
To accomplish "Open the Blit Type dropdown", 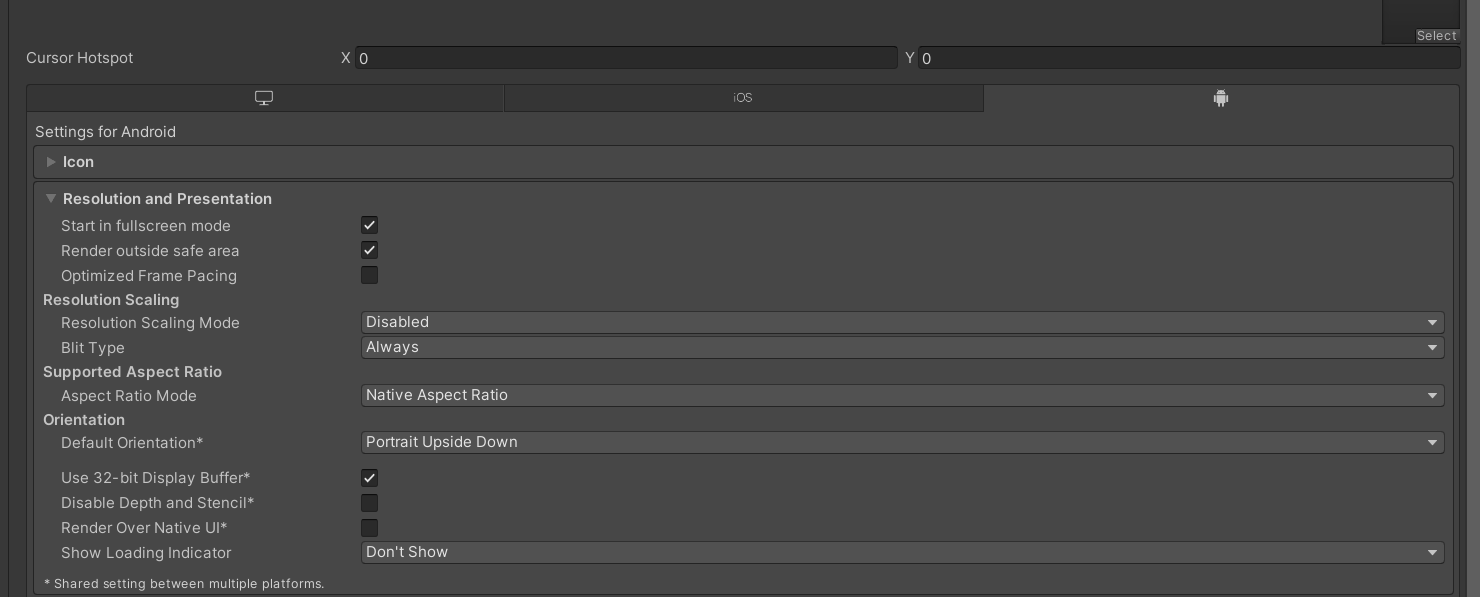I will pyautogui.click(x=902, y=347).
